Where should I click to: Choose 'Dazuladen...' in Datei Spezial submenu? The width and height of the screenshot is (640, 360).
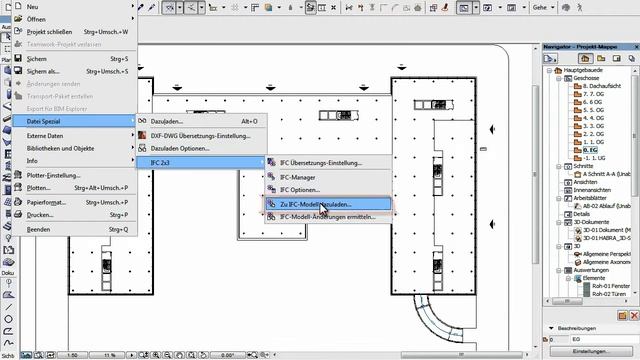click(202, 121)
